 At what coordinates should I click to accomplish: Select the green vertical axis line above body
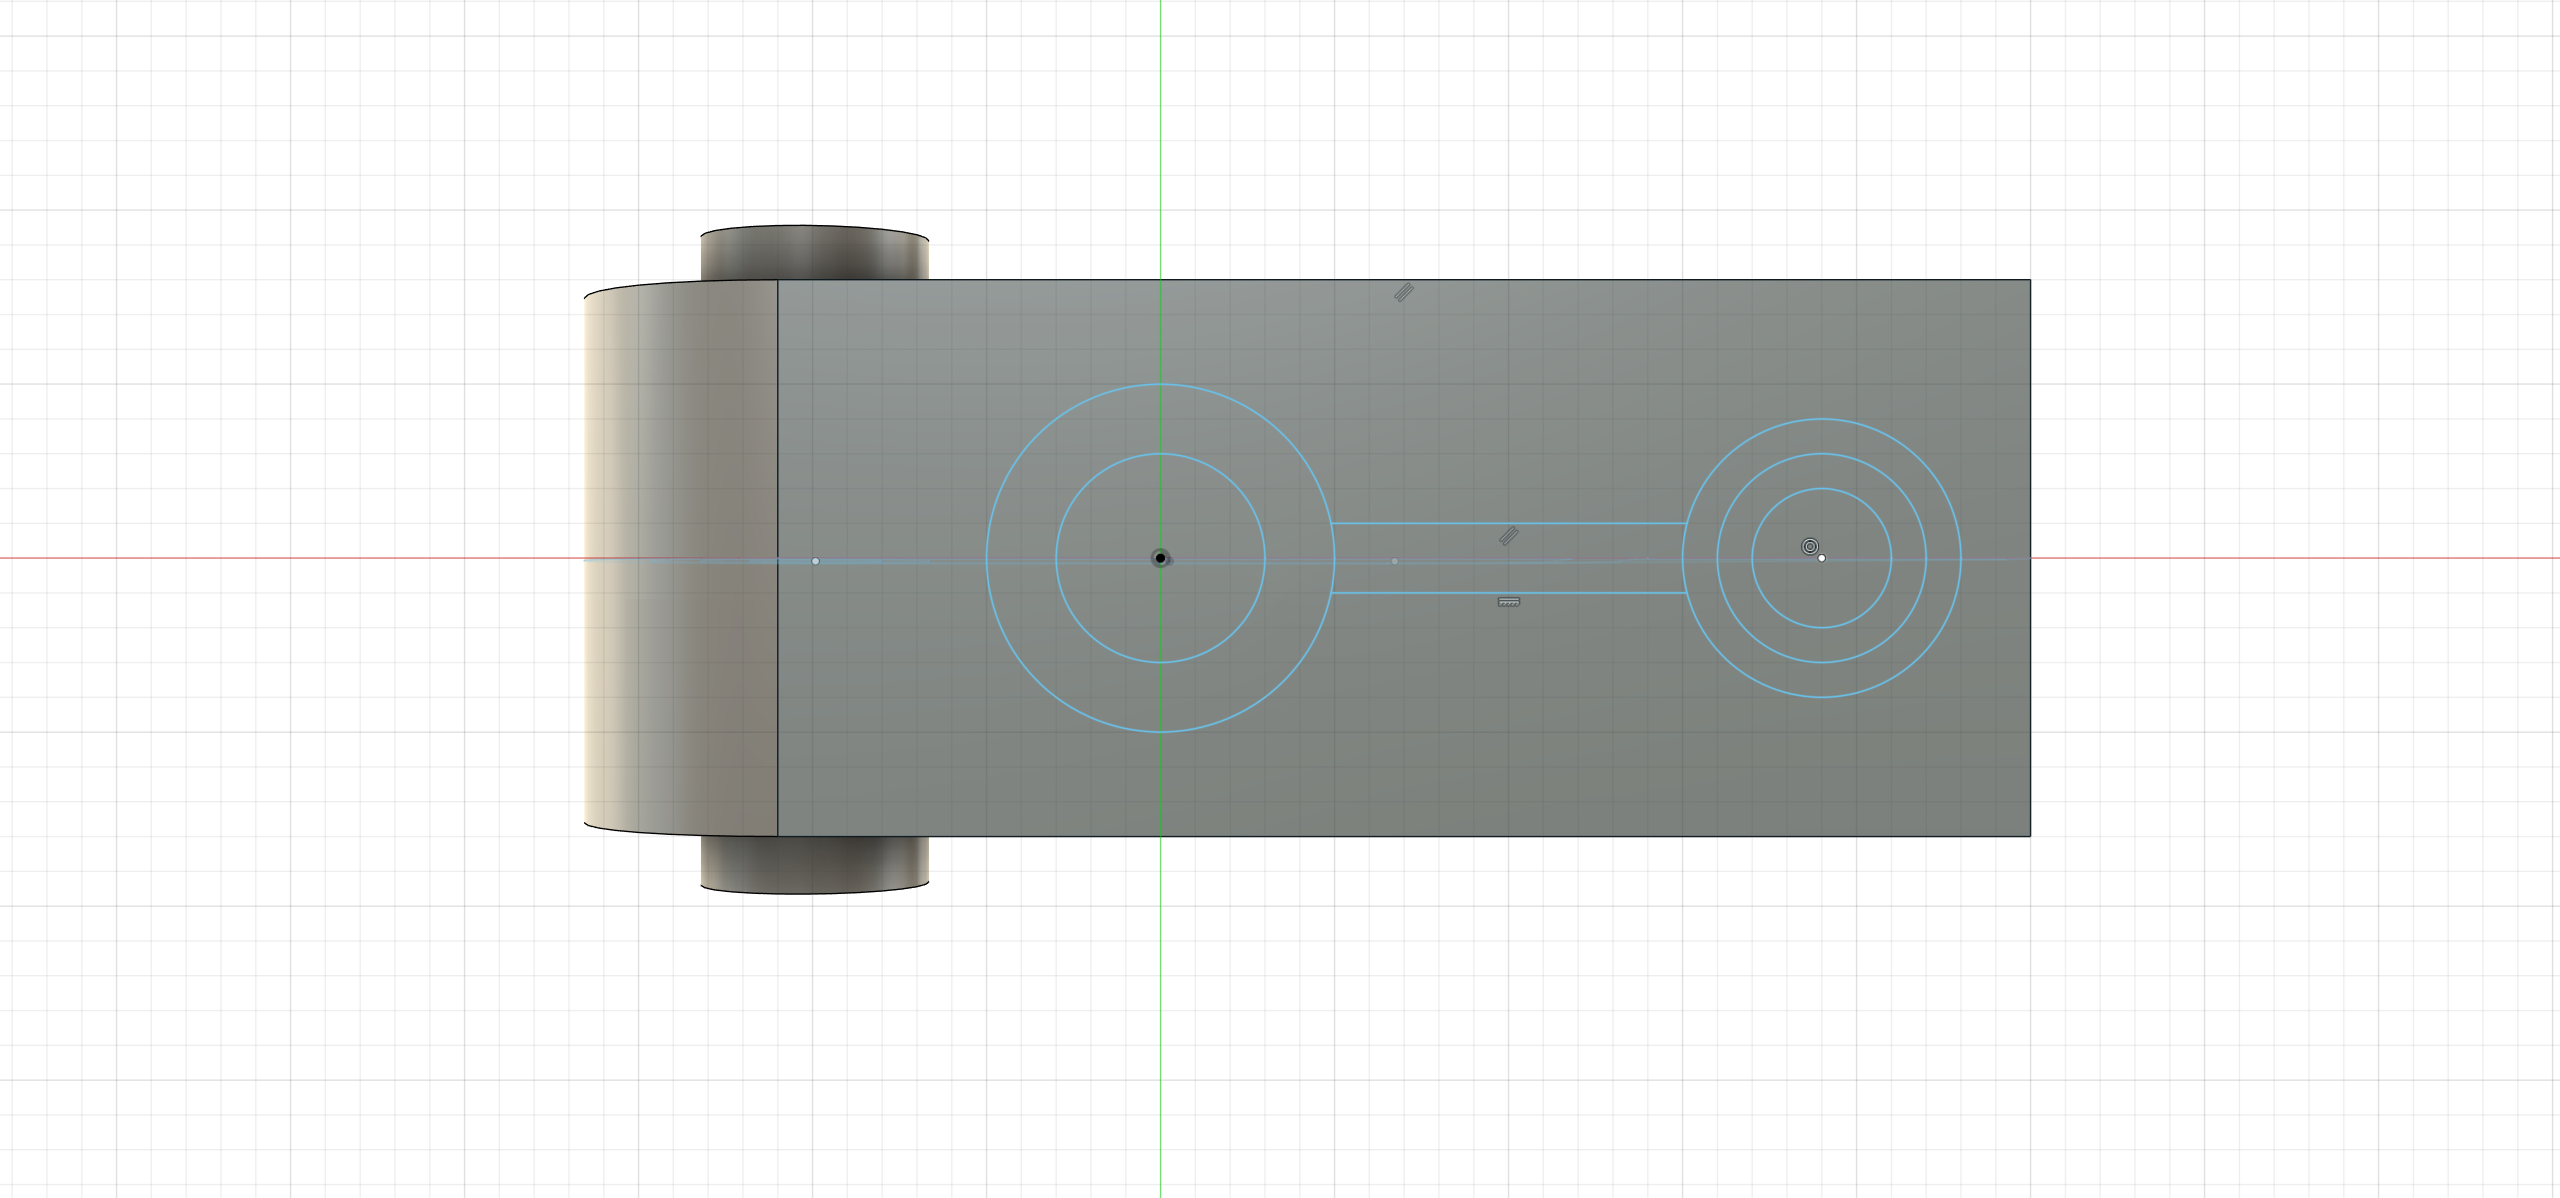pos(1160,130)
